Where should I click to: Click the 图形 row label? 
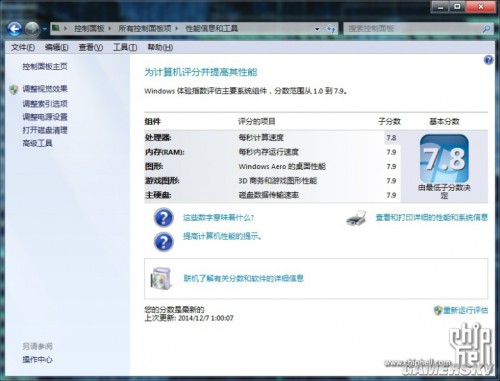(154, 166)
